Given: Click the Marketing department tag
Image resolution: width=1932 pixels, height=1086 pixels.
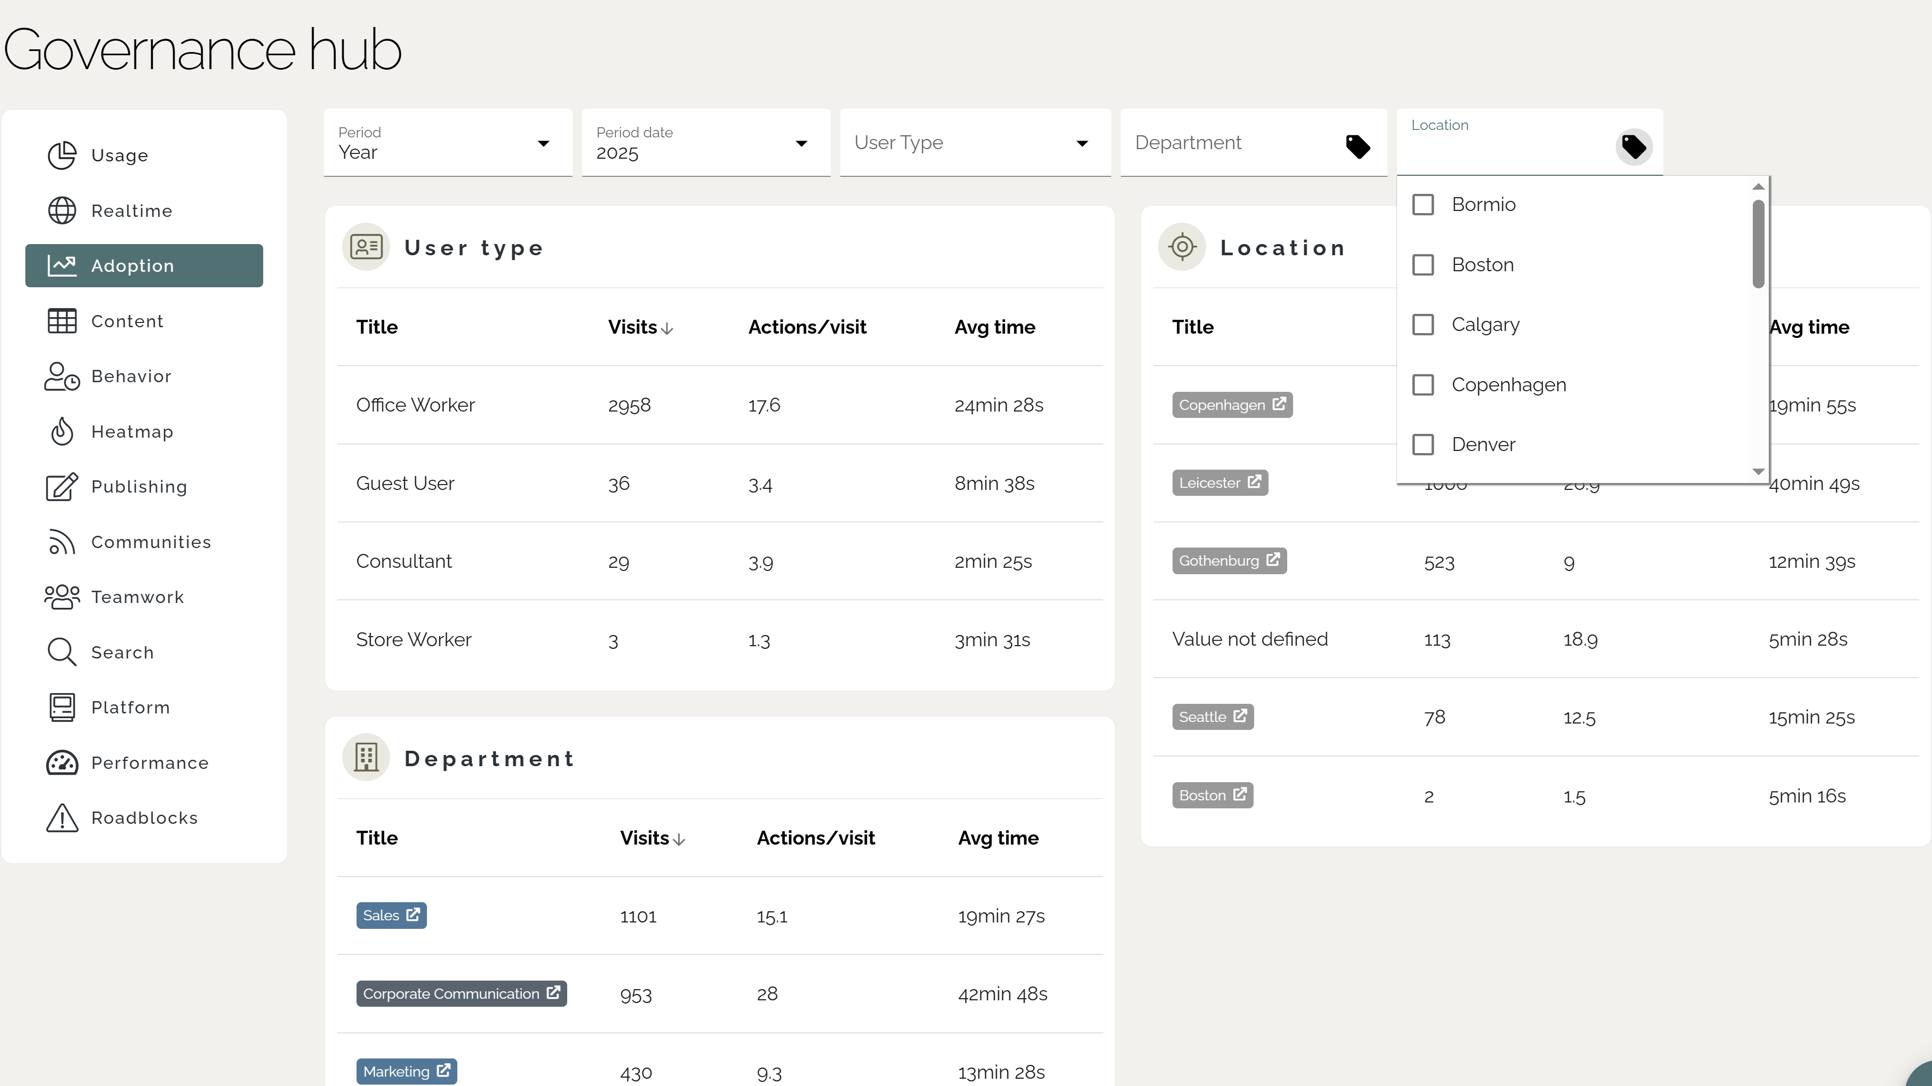Looking at the screenshot, I should (x=406, y=1071).
